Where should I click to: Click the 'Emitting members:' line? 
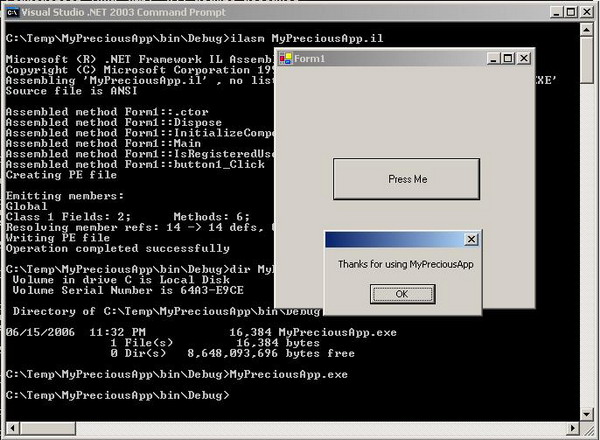(x=65, y=196)
